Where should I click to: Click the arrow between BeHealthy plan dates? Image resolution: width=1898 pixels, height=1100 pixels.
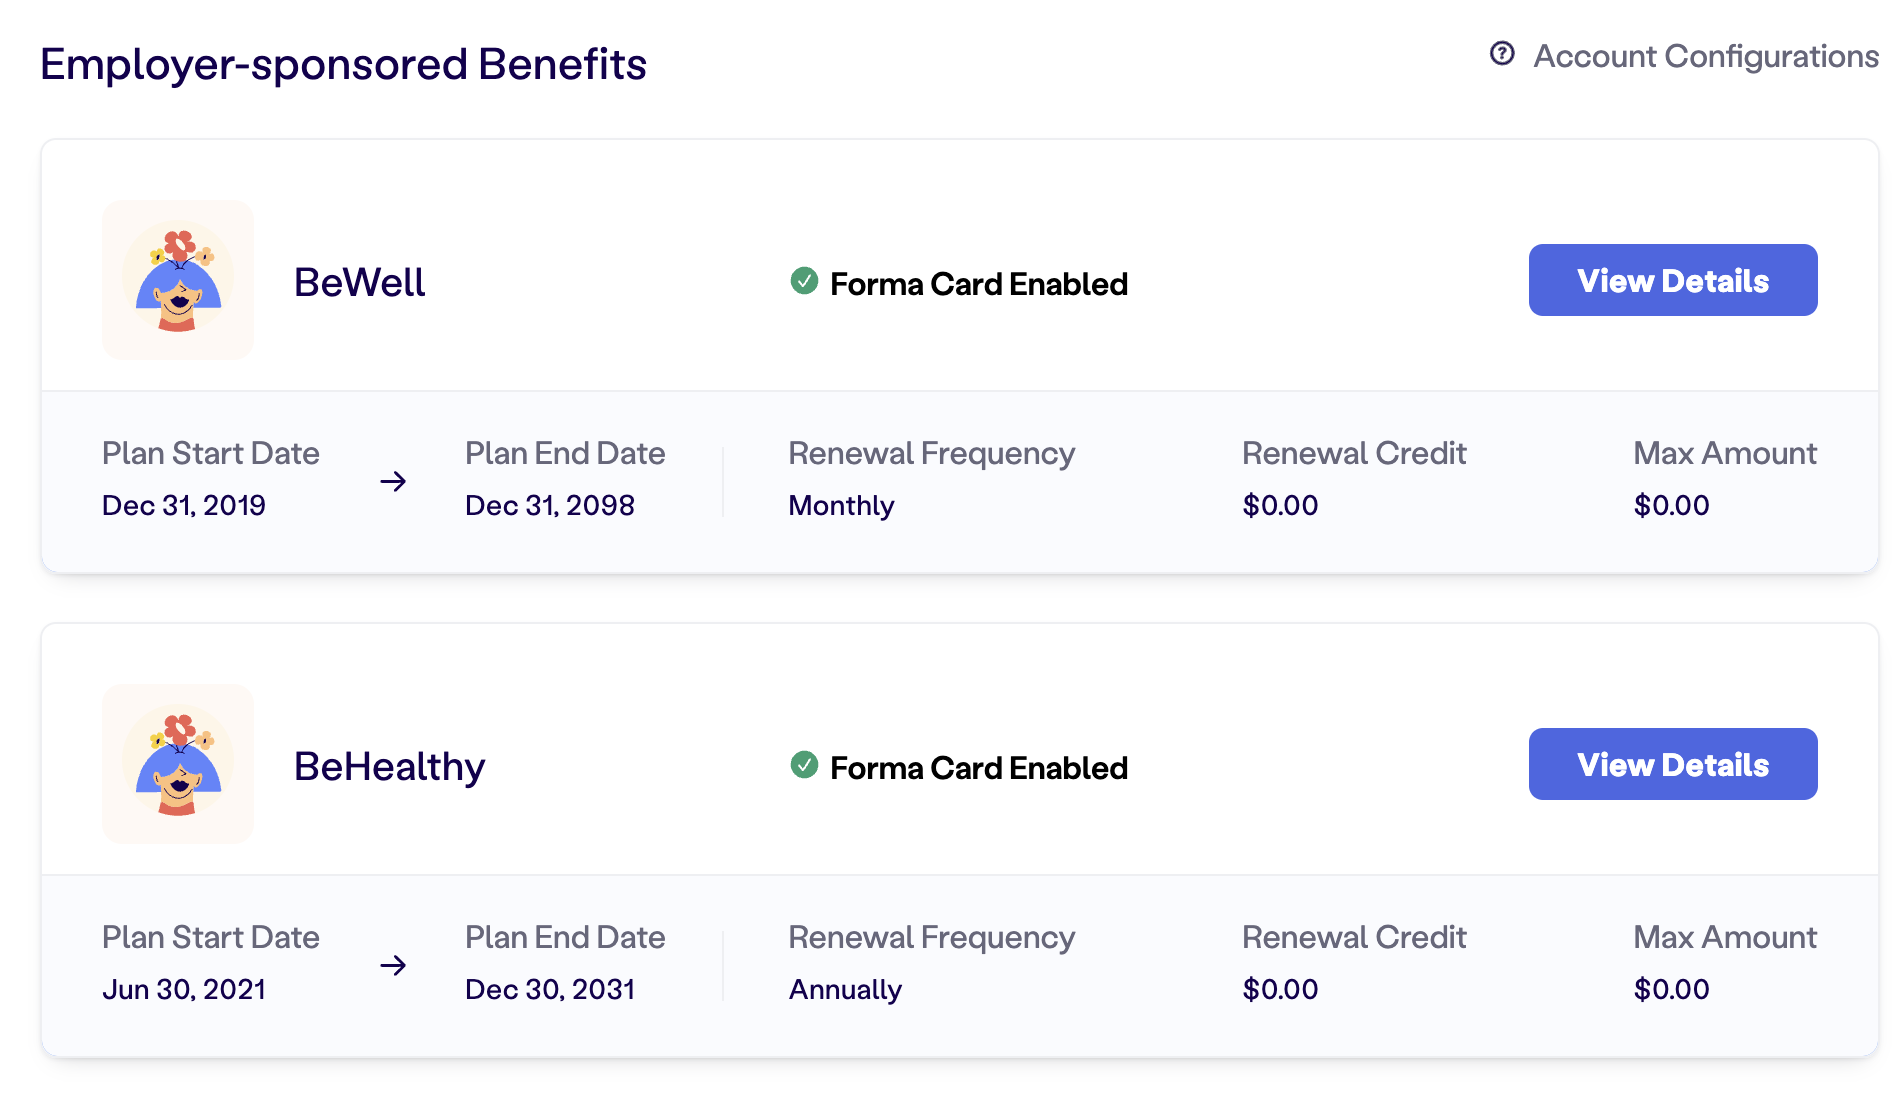tap(393, 965)
